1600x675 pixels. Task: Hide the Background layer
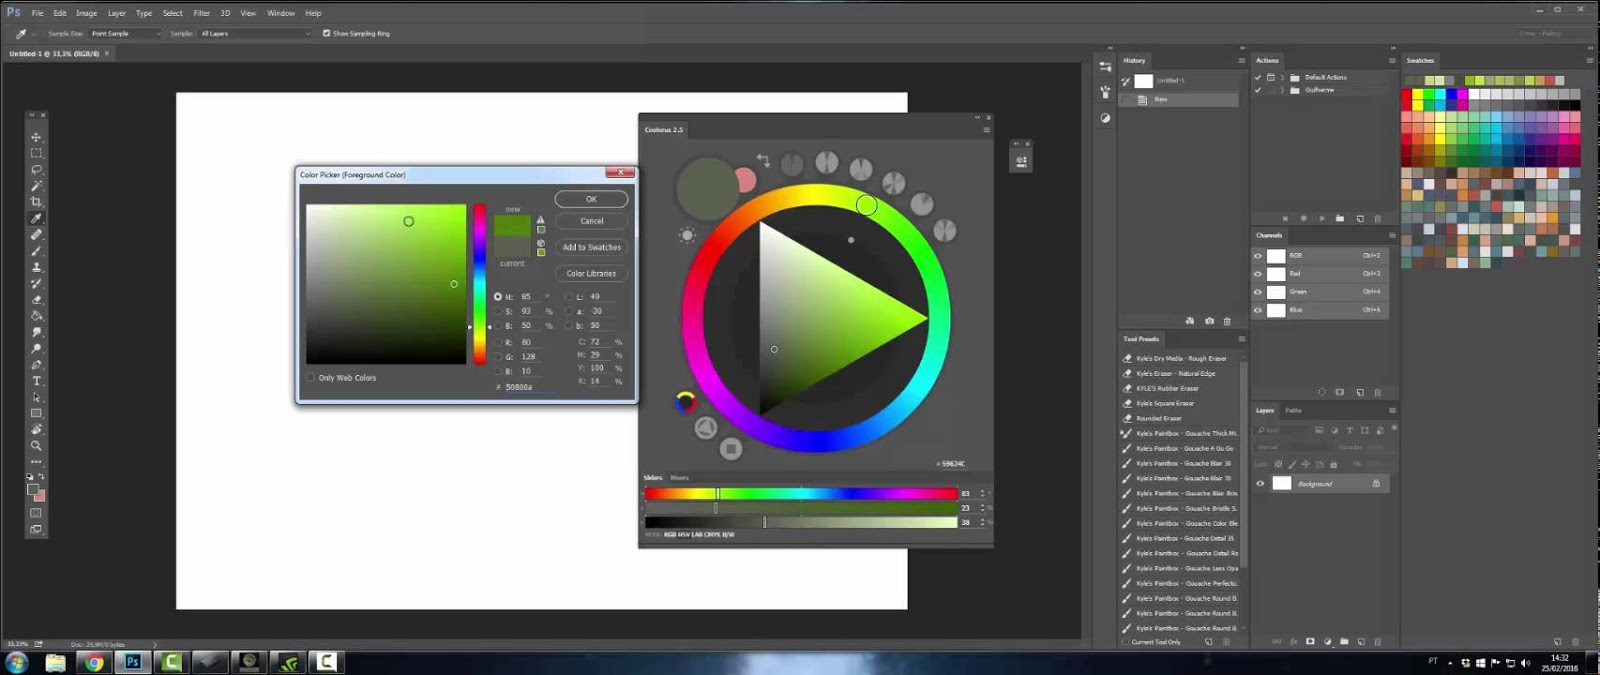tap(1260, 484)
